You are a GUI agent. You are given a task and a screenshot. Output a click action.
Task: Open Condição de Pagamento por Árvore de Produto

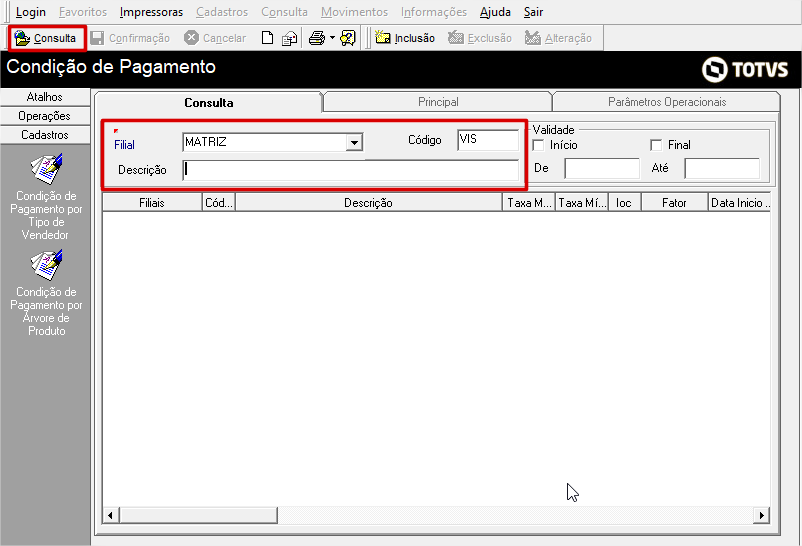coord(46,293)
